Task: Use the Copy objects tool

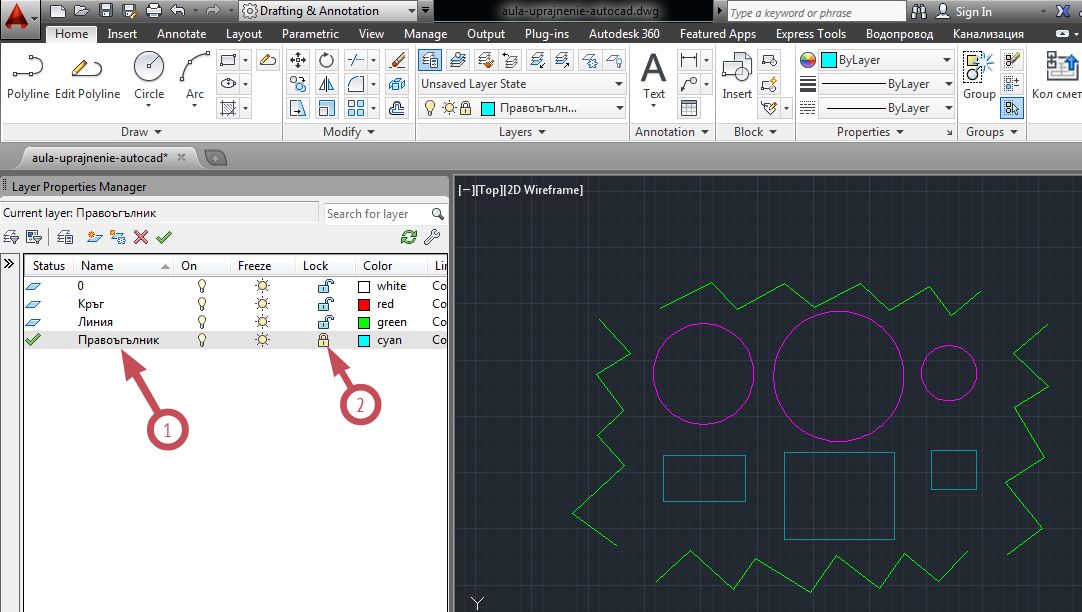Action: (298, 84)
